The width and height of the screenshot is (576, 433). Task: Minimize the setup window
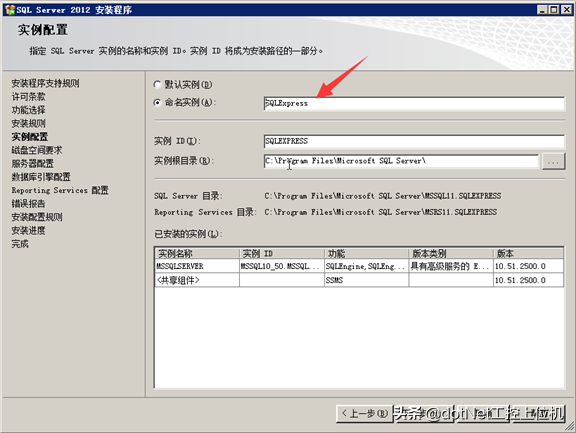click(x=542, y=10)
